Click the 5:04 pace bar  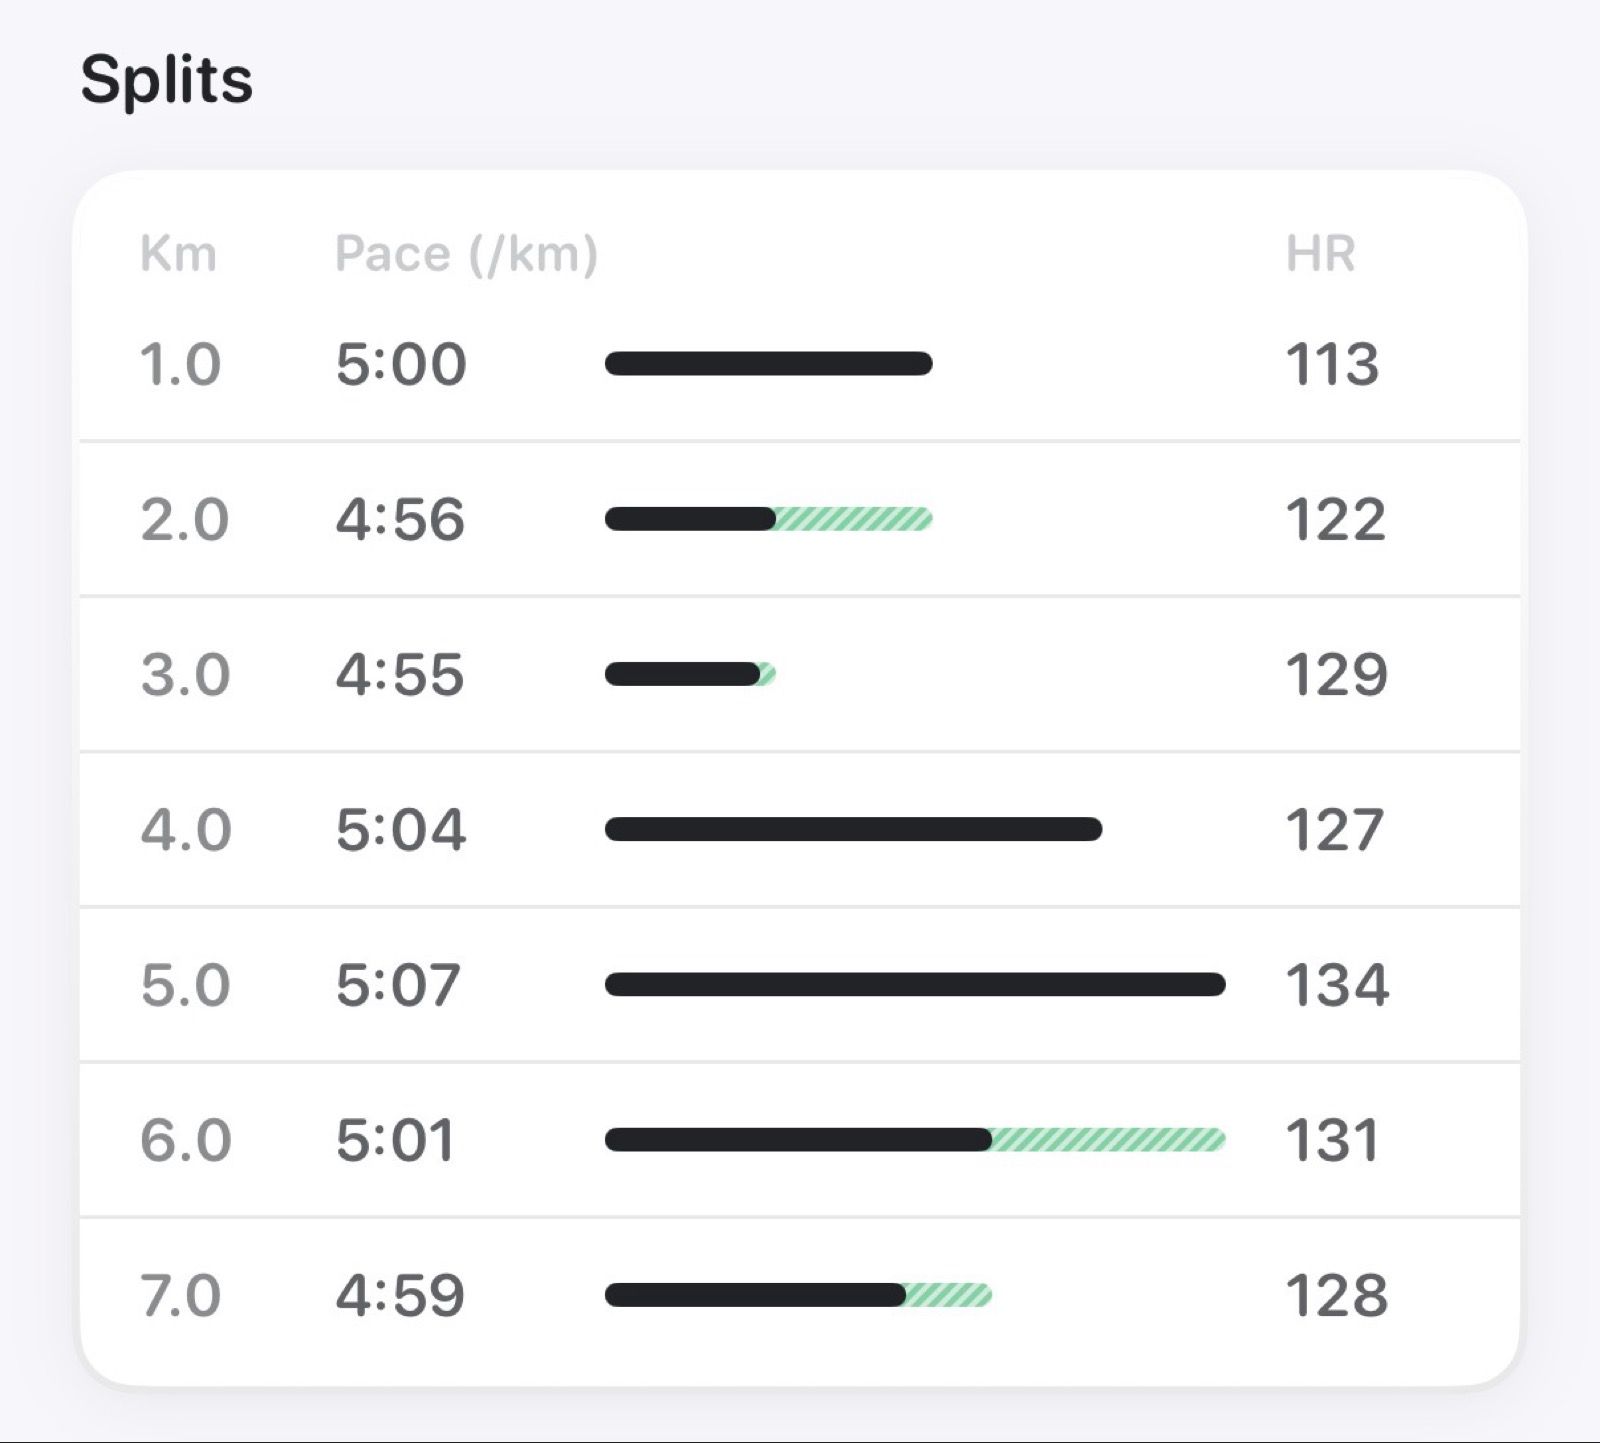[x=853, y=829]
